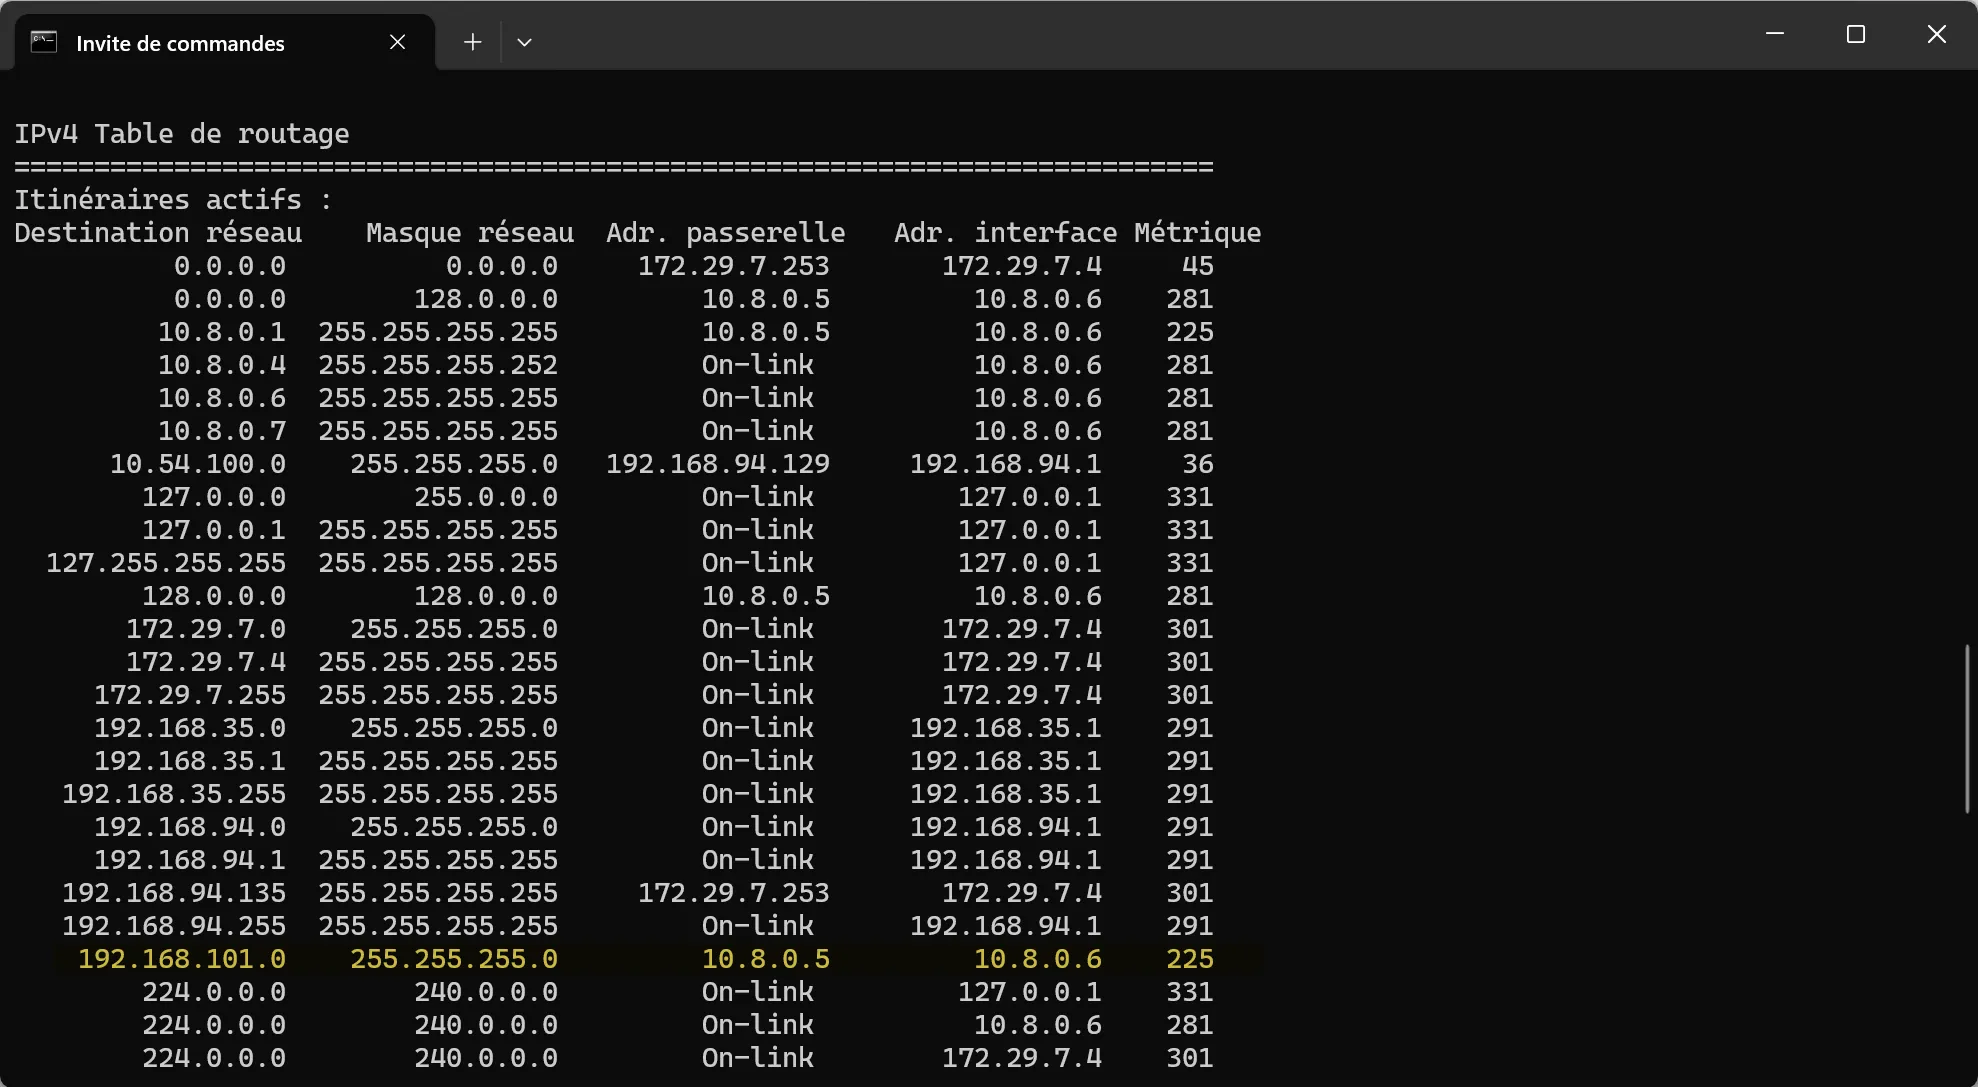
Task: Open a new terminal tab
Action: pyautogui.click(x=473, y=42)
